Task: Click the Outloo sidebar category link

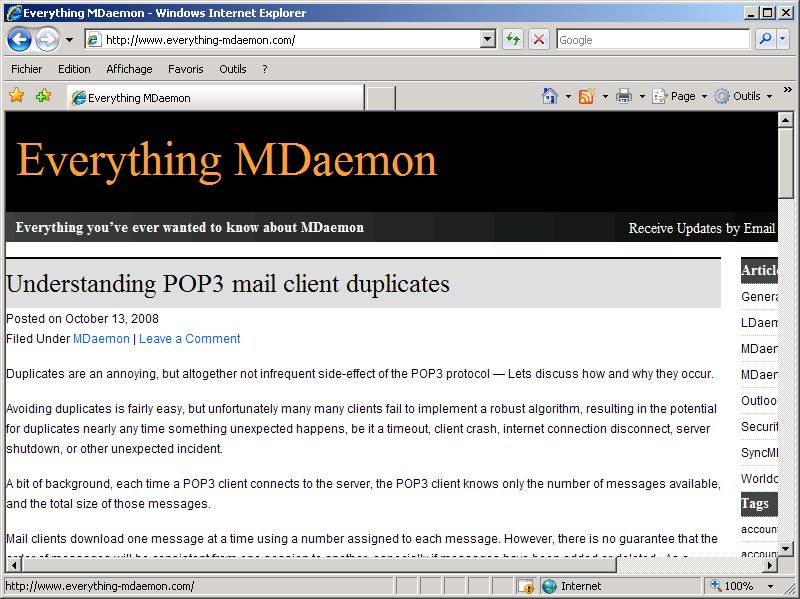Action: tap(759, 401)
